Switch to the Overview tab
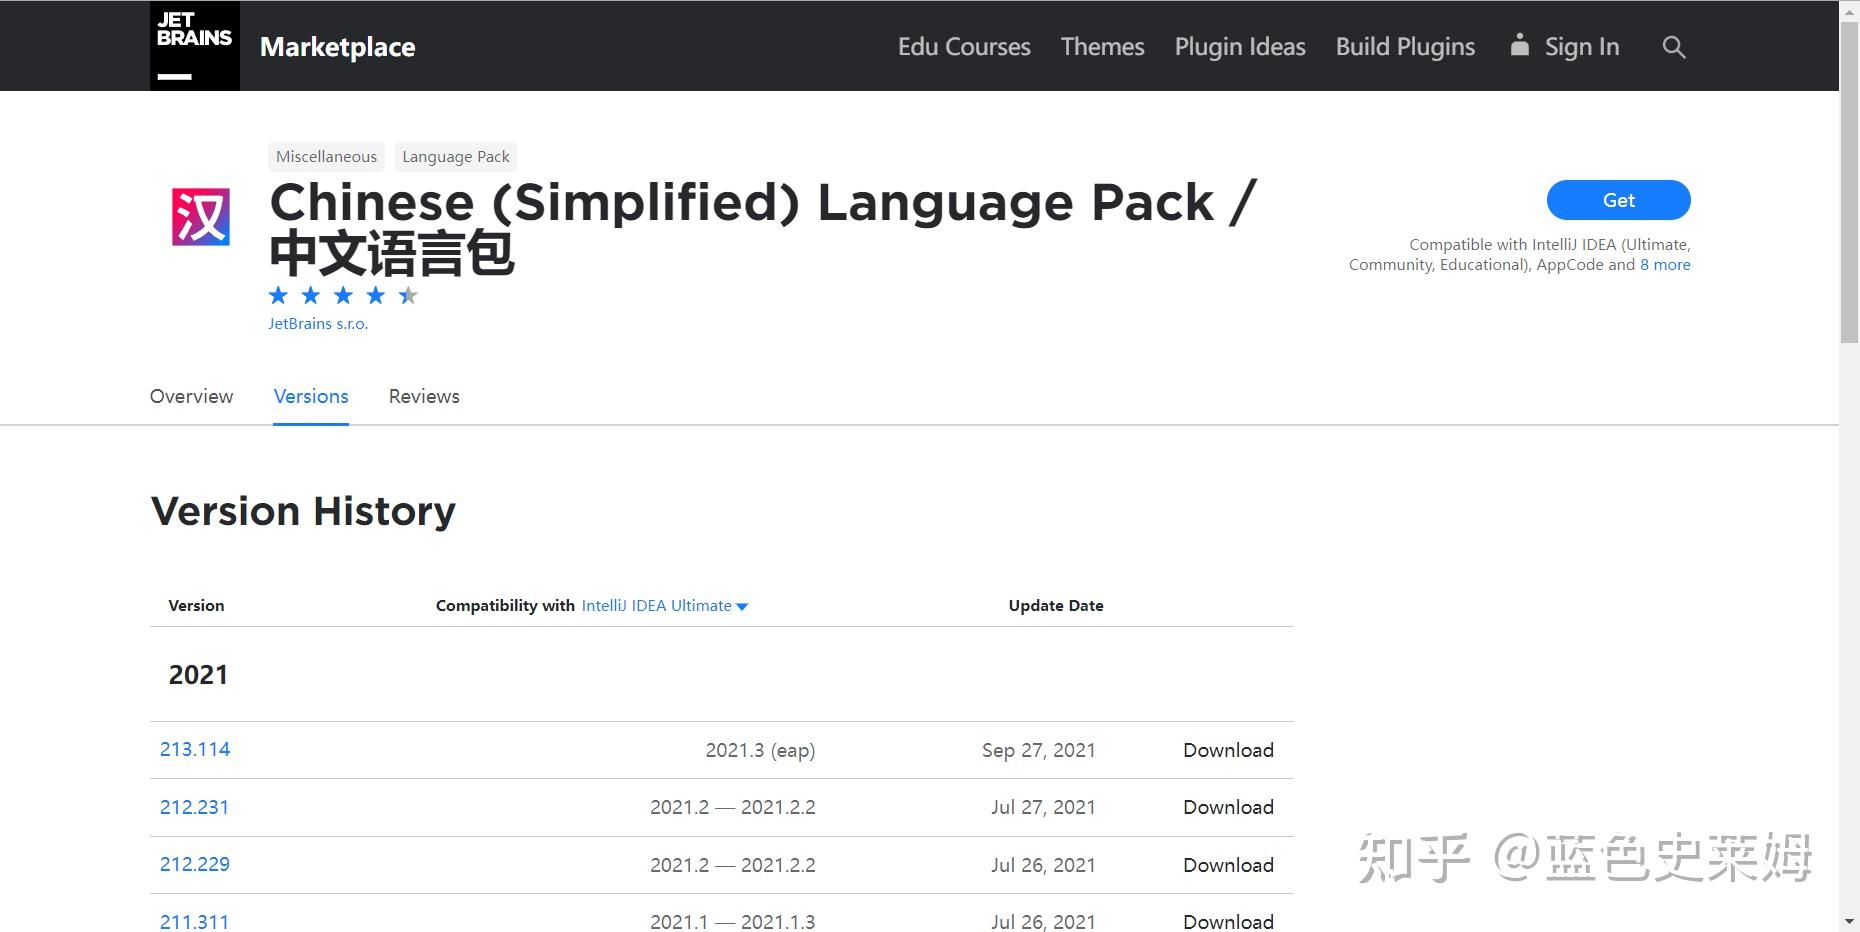This screenshot has height=932, width=1860. tap(191, 396)
